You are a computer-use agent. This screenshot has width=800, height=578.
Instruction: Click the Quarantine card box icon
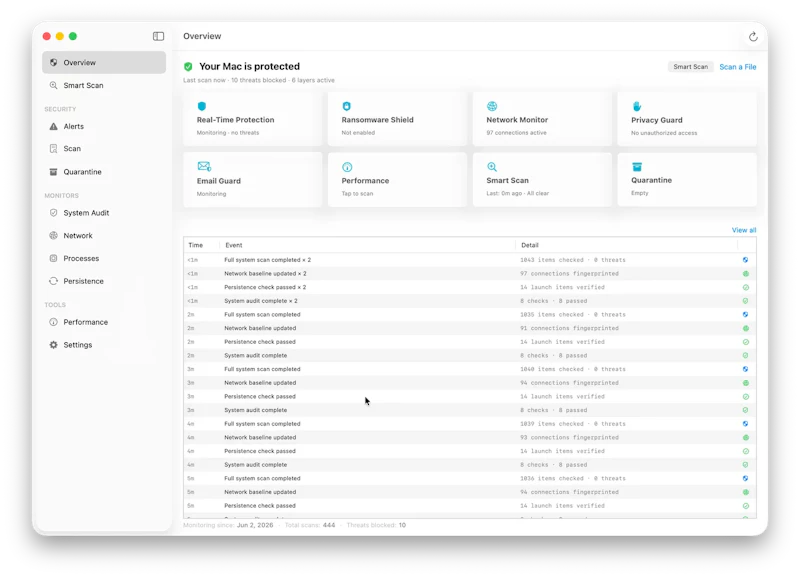(x=637, y=167)
